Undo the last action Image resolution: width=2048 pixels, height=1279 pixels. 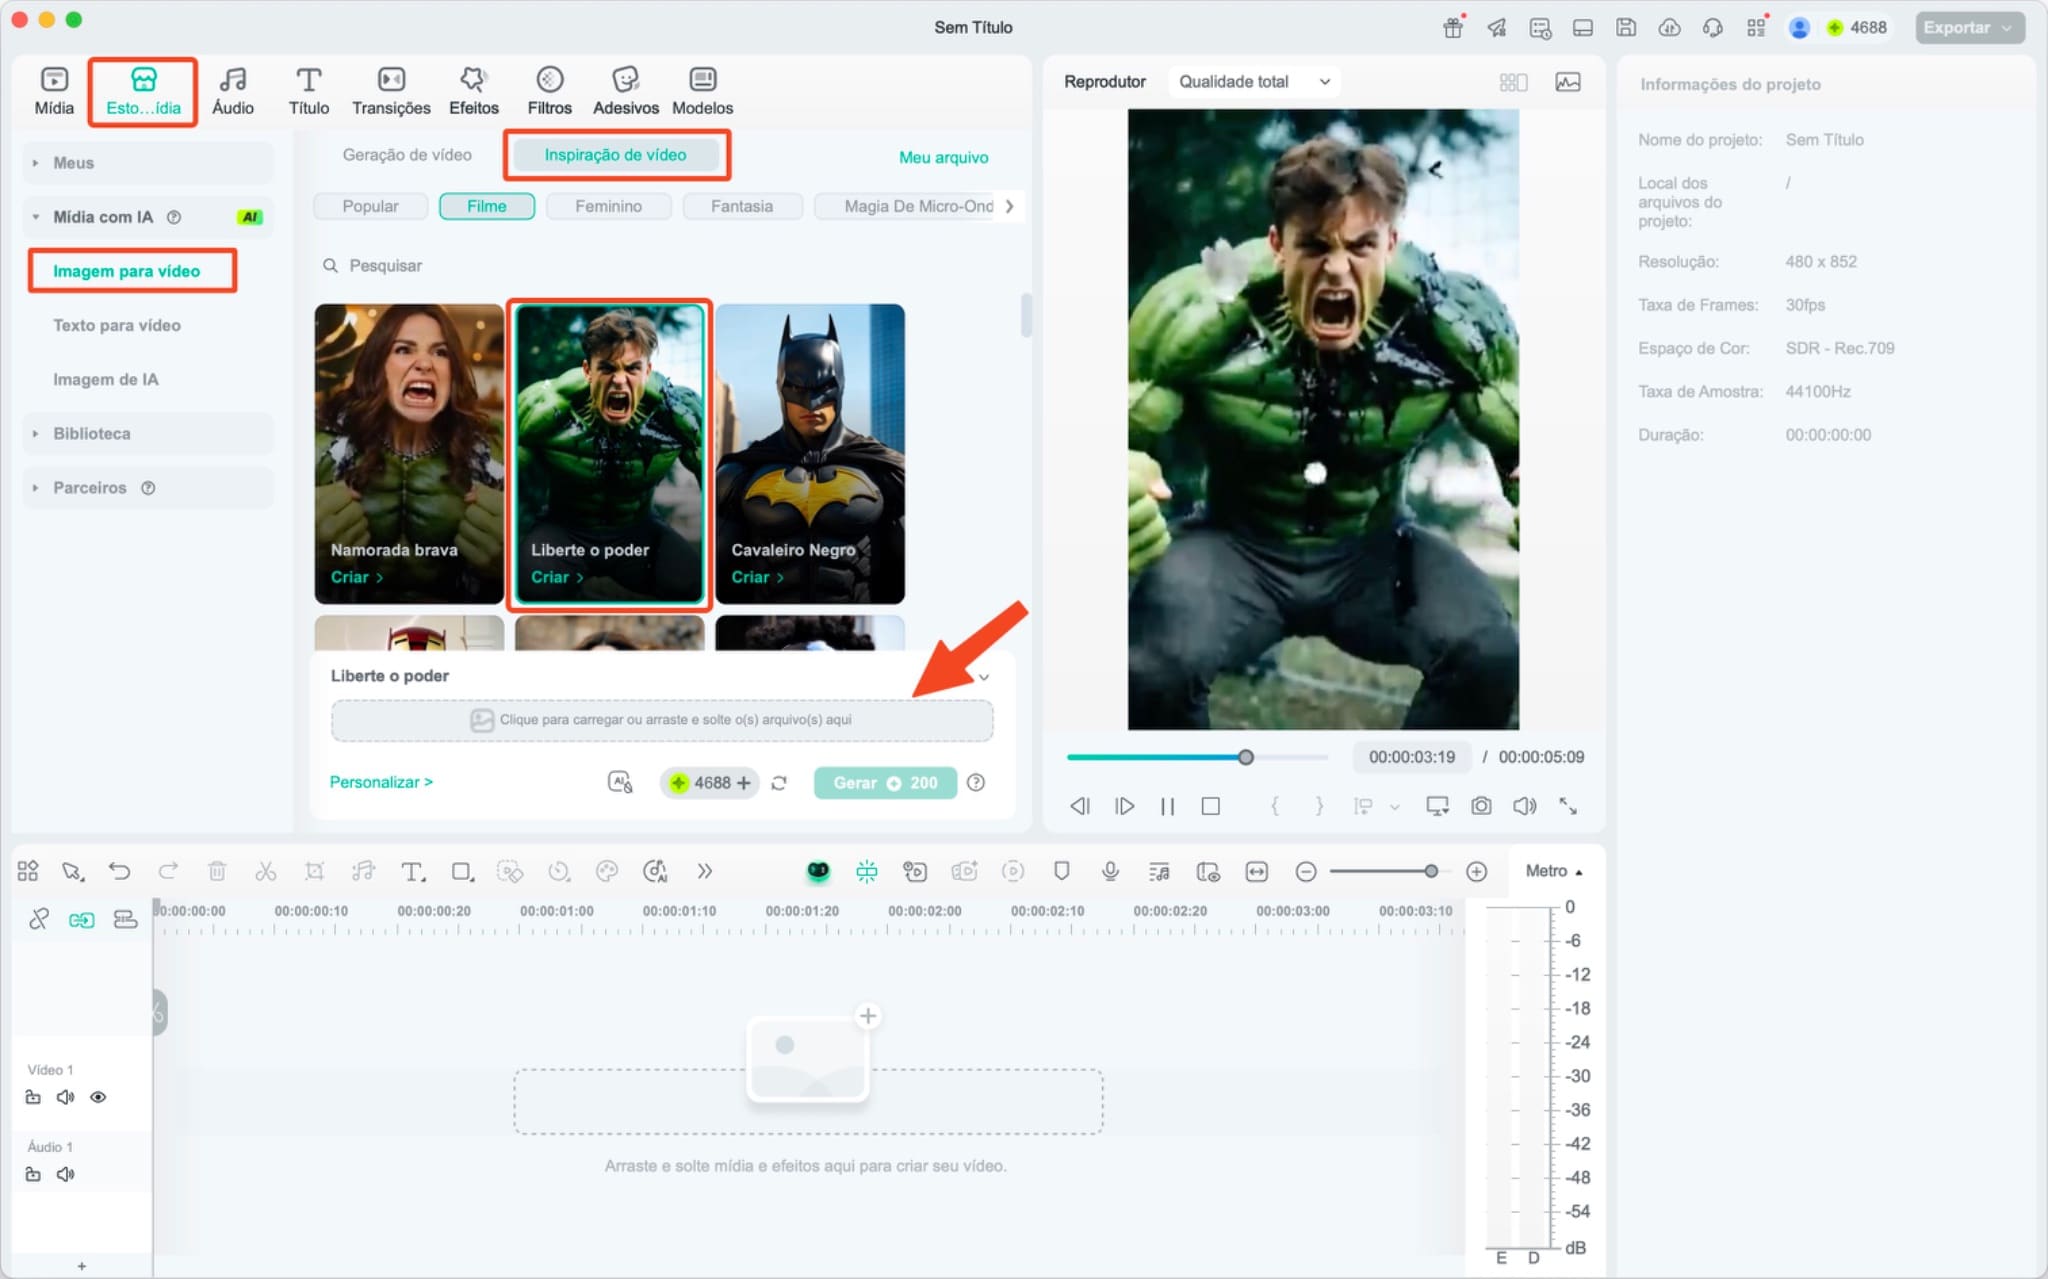point(119,871)
